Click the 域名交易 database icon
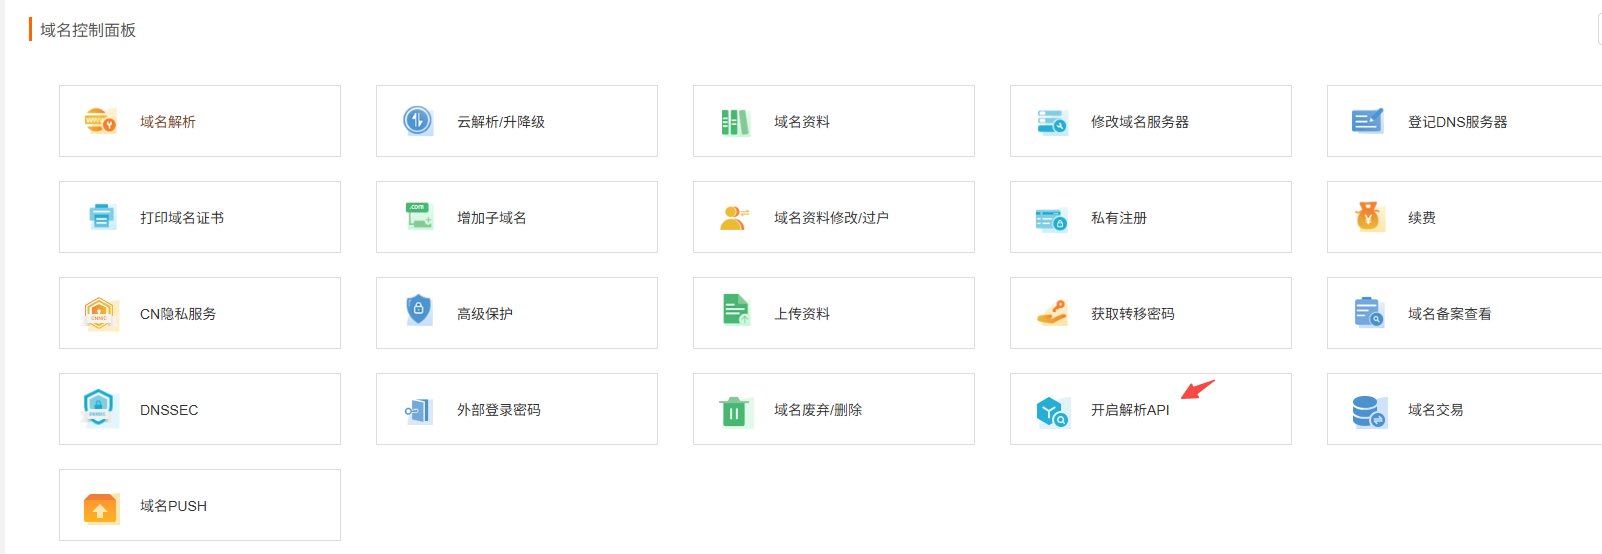The height and width of the screenshot is (554, 1602). 1368,411
